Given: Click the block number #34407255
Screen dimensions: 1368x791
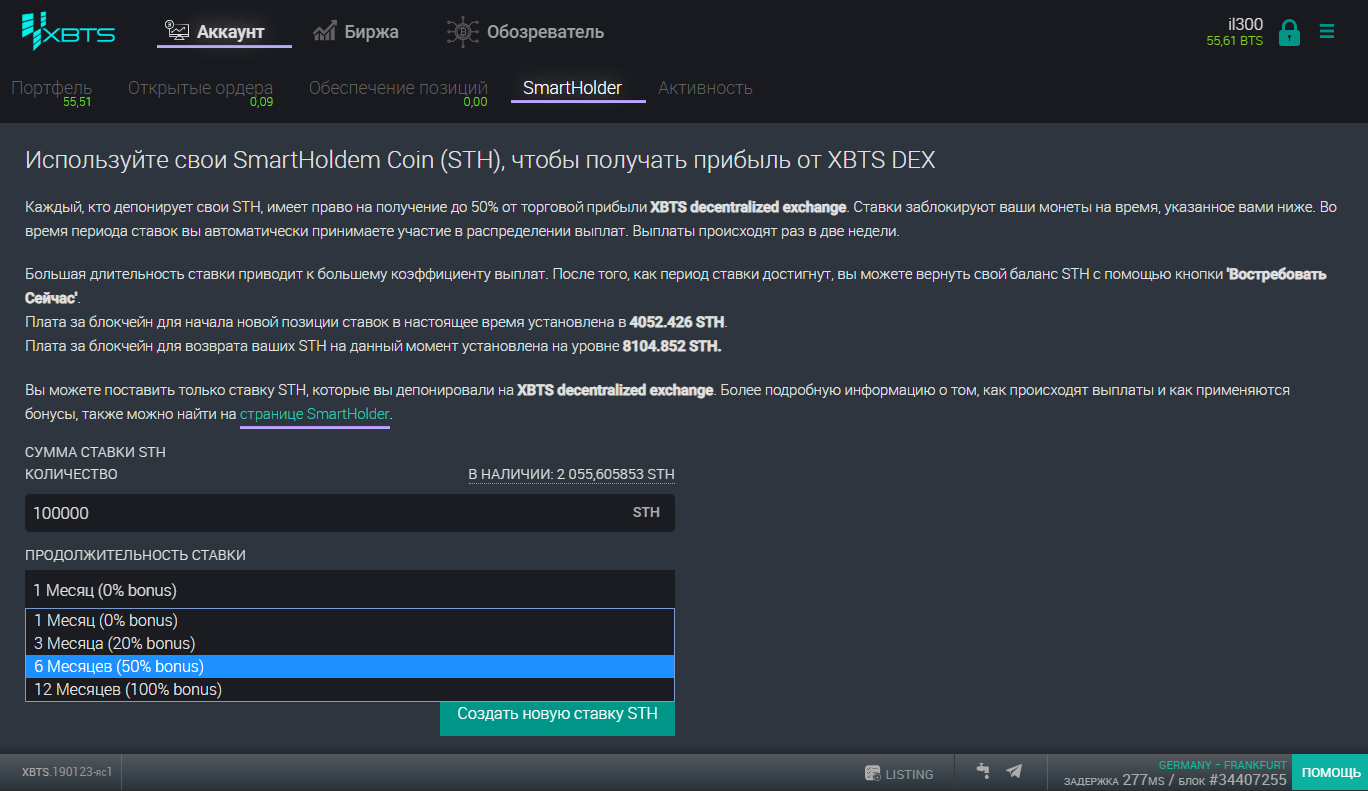Looking at the screenshot, I should click(1248, 780).
